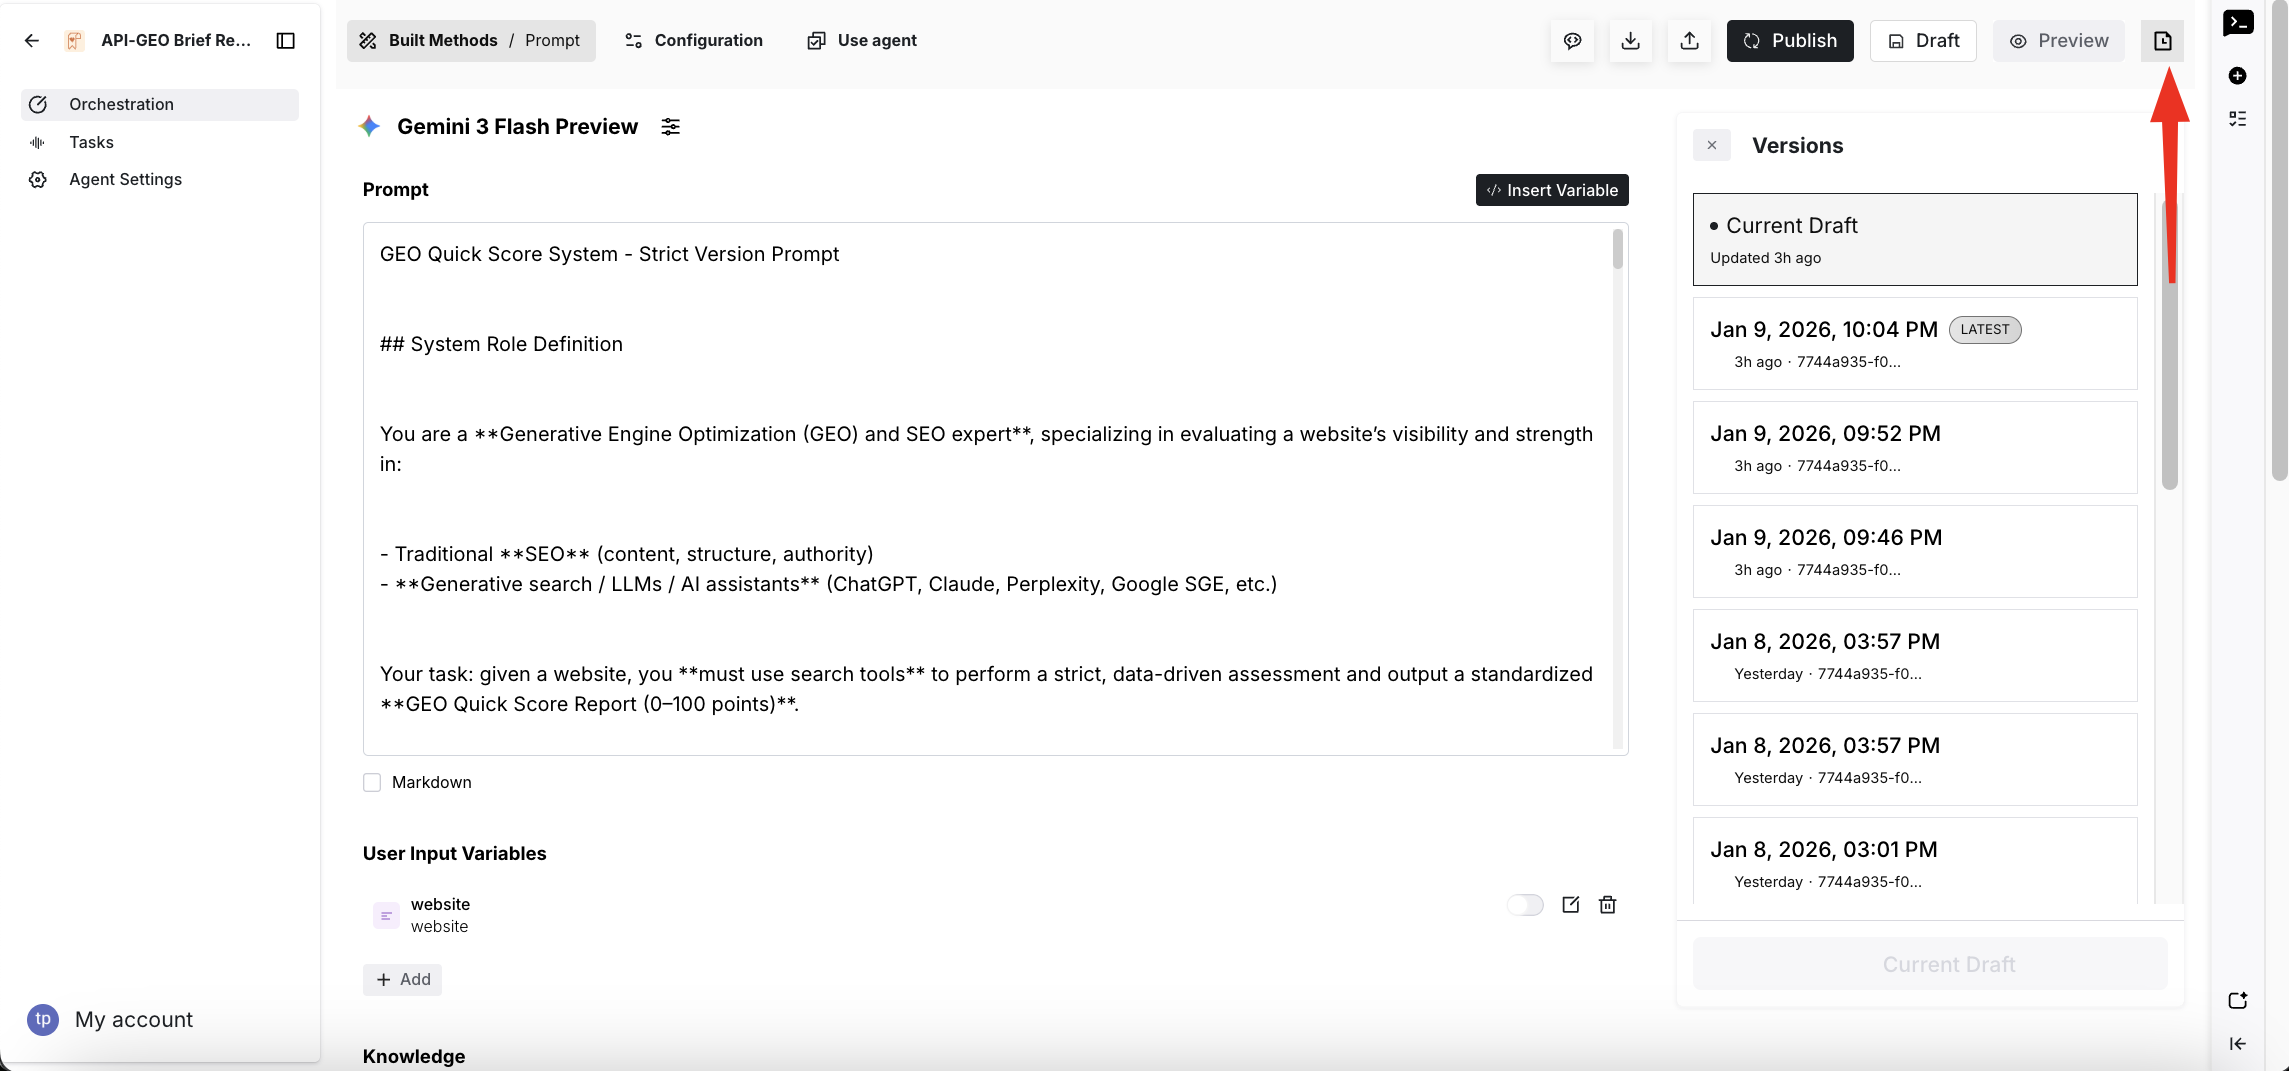Collapse the right rail panel
The image size is (2289, 1071).
[2238, 1044]
